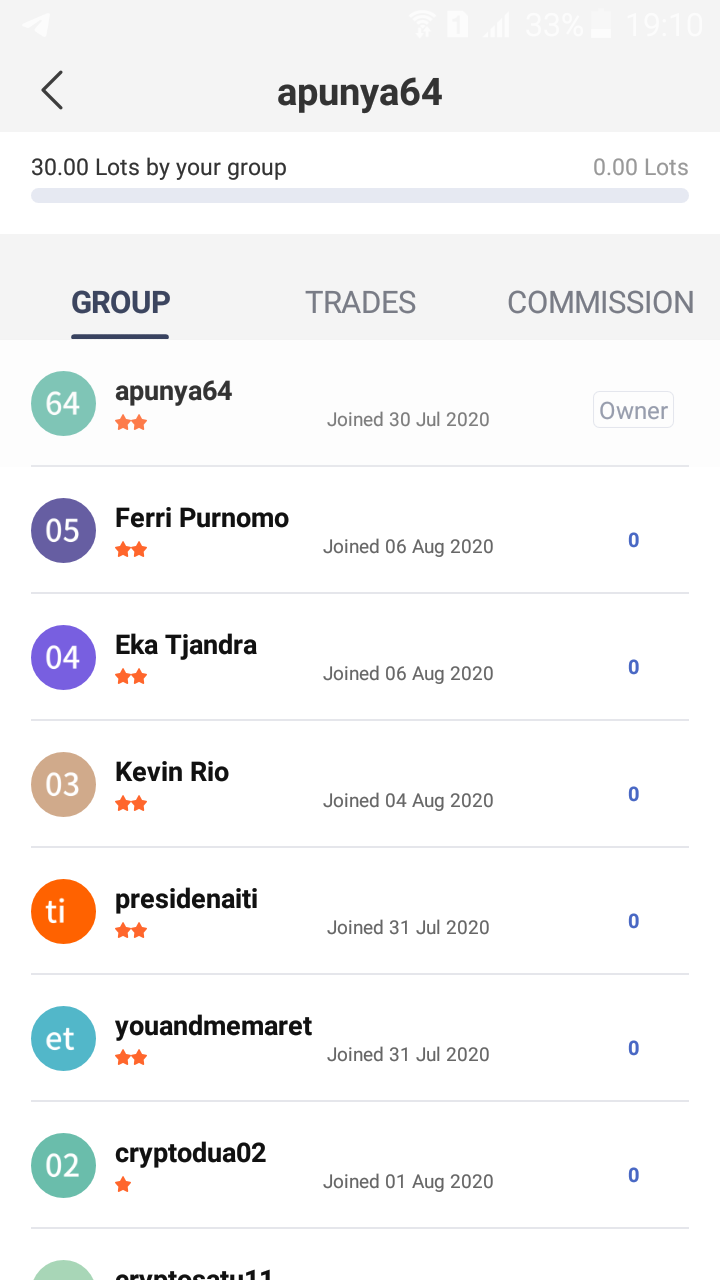The width and height of the screenshot is (720, 1280).
Task: Tap the youandmemaret join date
Action: [x=408, y=1054]
